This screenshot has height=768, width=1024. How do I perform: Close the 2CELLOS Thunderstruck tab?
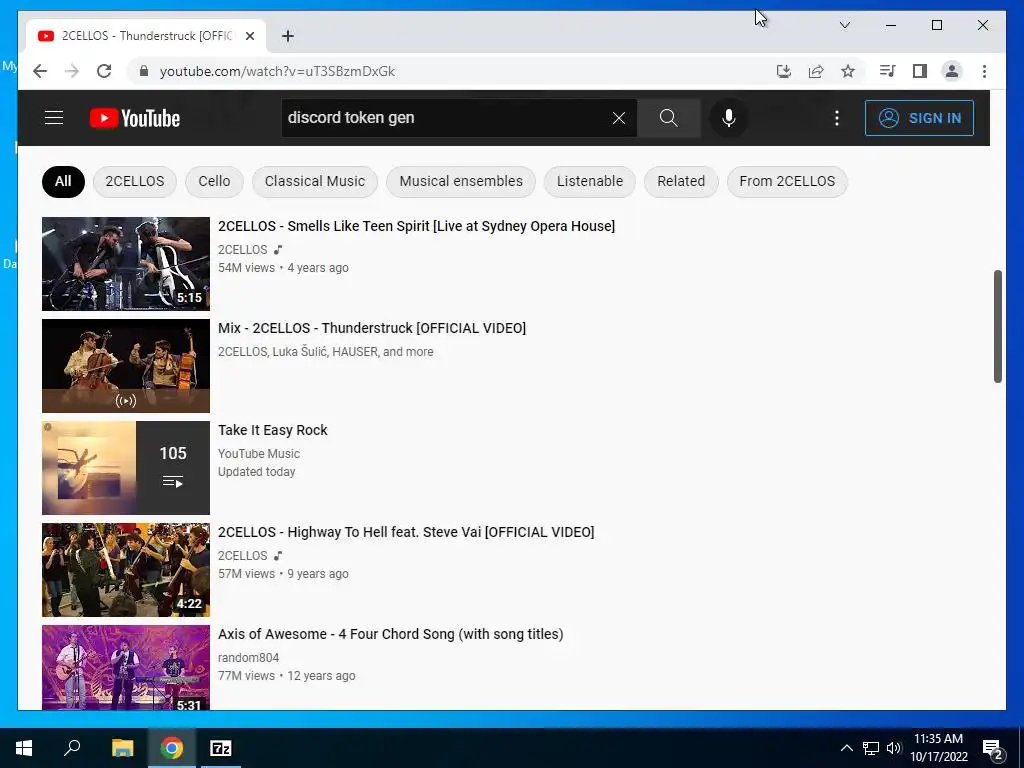[x=249, y=36]
